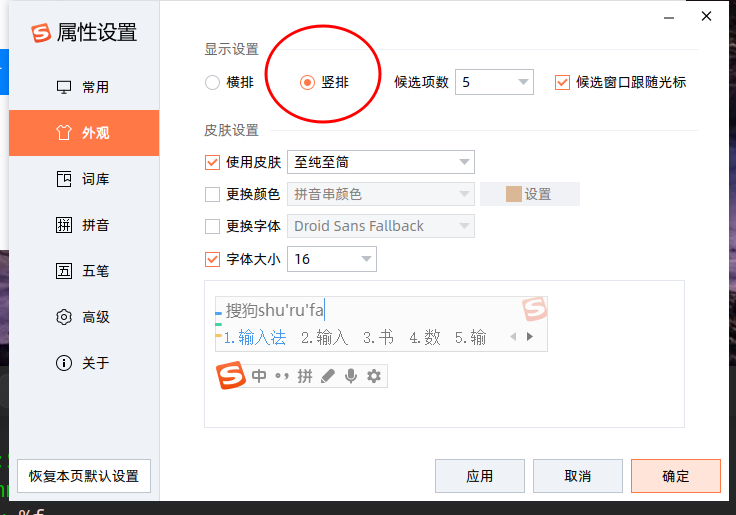
Task: Click the next page arrow in candidate preview
Action: click(530, 337)
